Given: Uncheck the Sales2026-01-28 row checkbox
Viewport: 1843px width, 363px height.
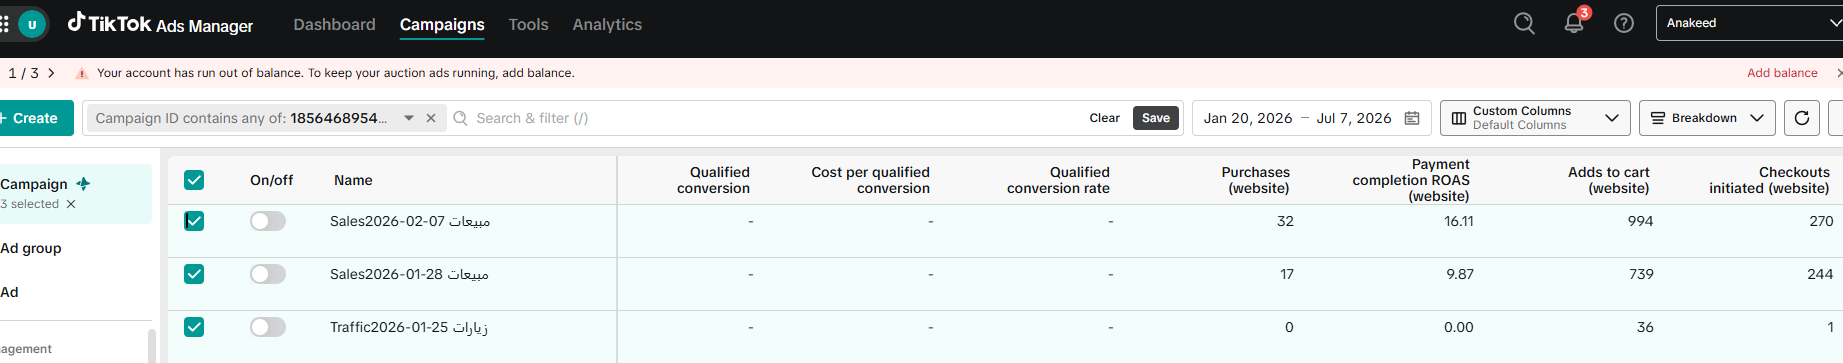Looking at the screenshot, I should point(194,274).
